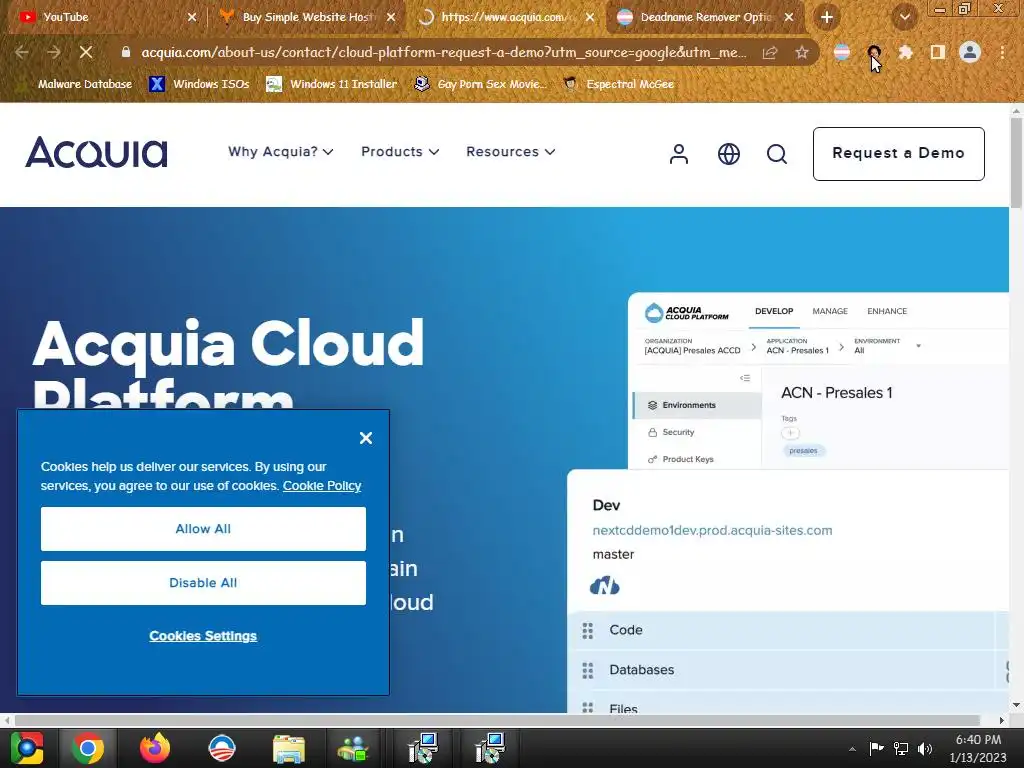Open the Windows 11 Installer bookmark
The height and width of the screenshot is (768, 1024).
point(332,84)
